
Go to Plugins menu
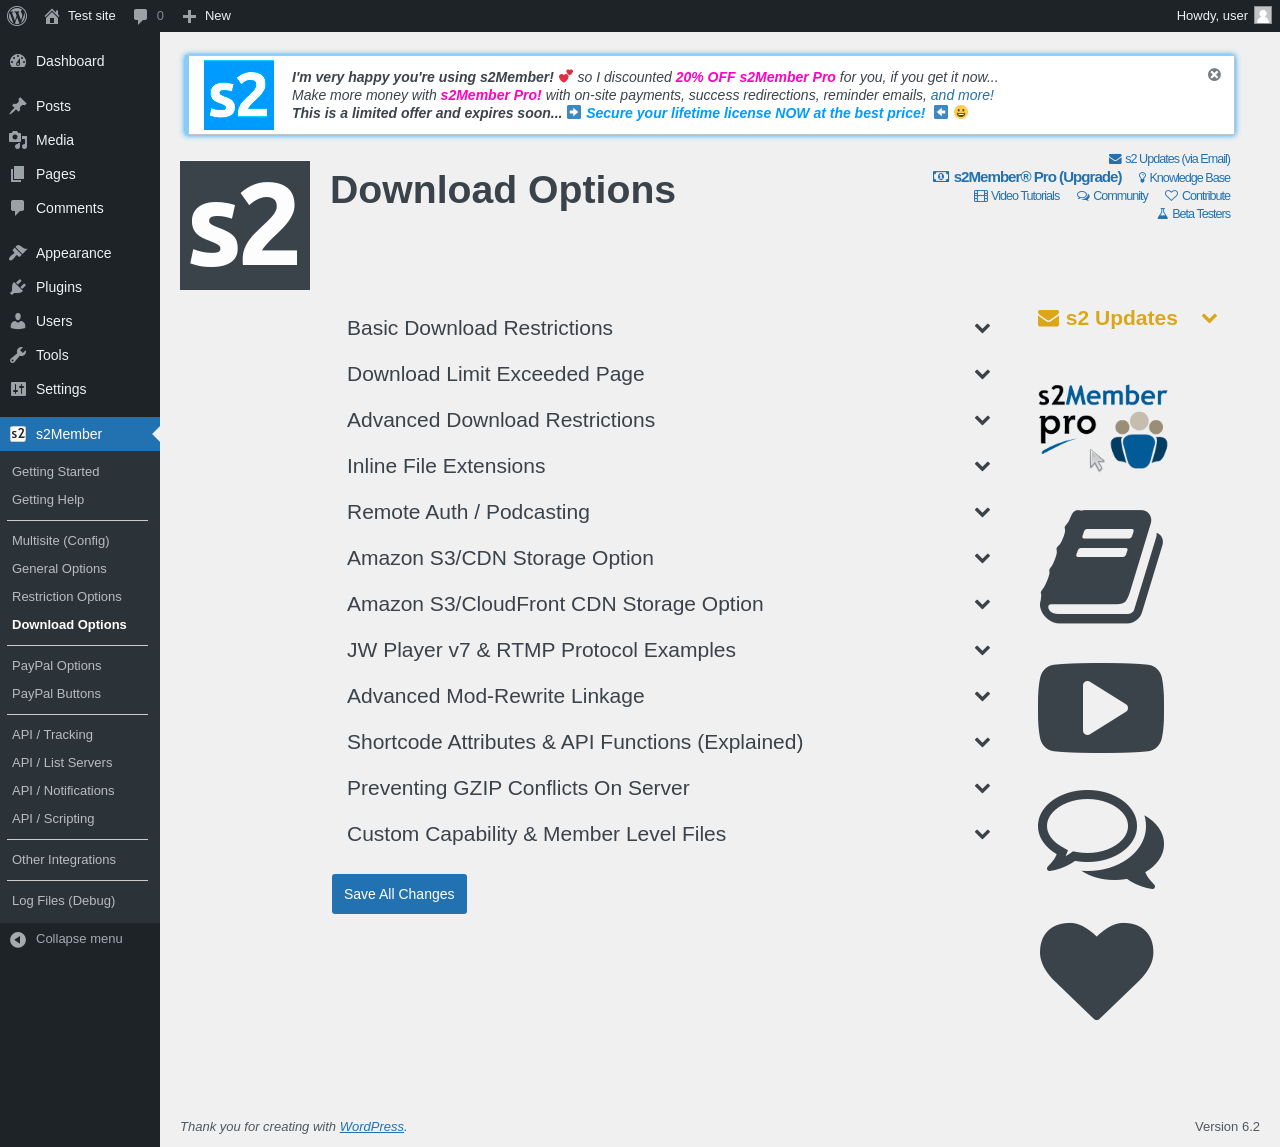80,287
